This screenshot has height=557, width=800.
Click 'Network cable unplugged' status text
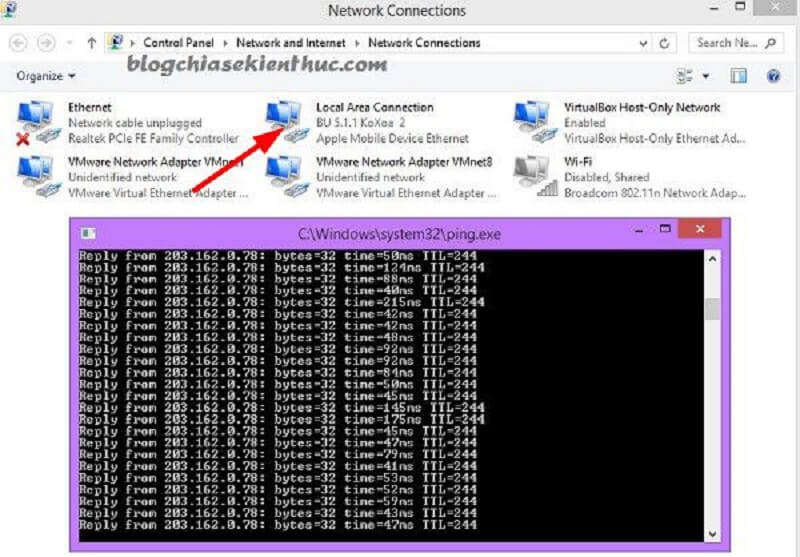(135, 123)
